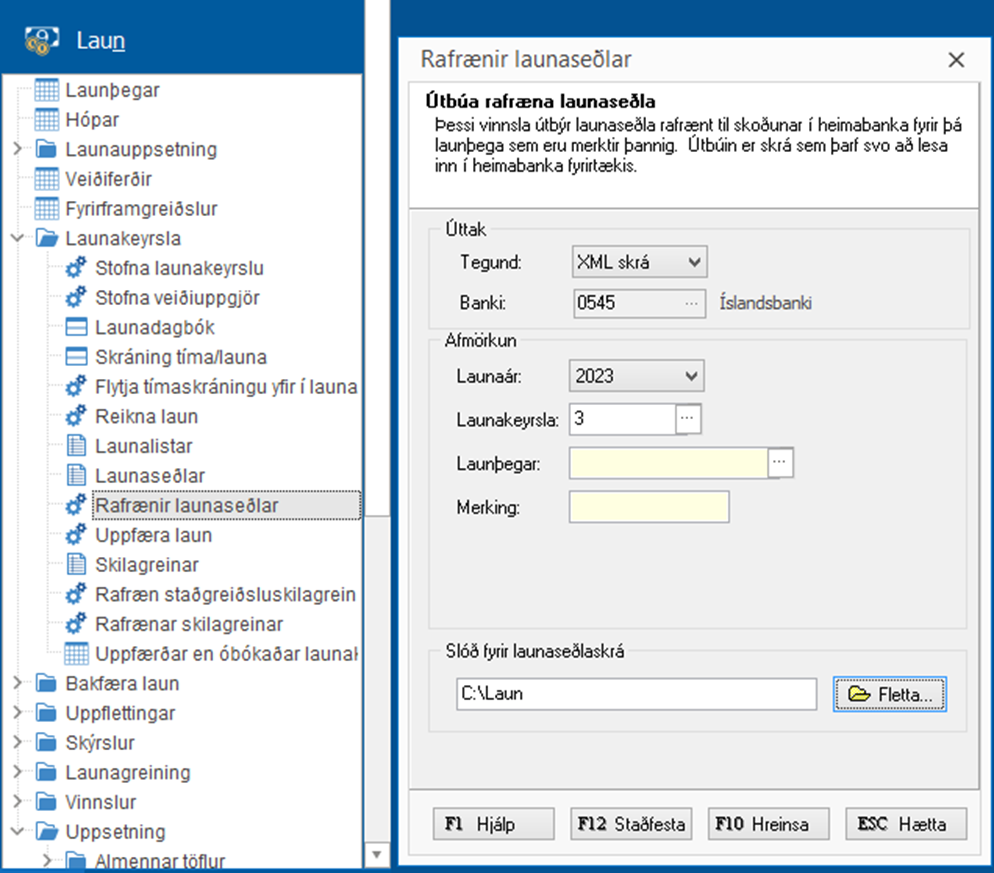This screenshot has height=873, width=994.
Task: Click the table icon next to Launþegar
Action: click(47, 90)
